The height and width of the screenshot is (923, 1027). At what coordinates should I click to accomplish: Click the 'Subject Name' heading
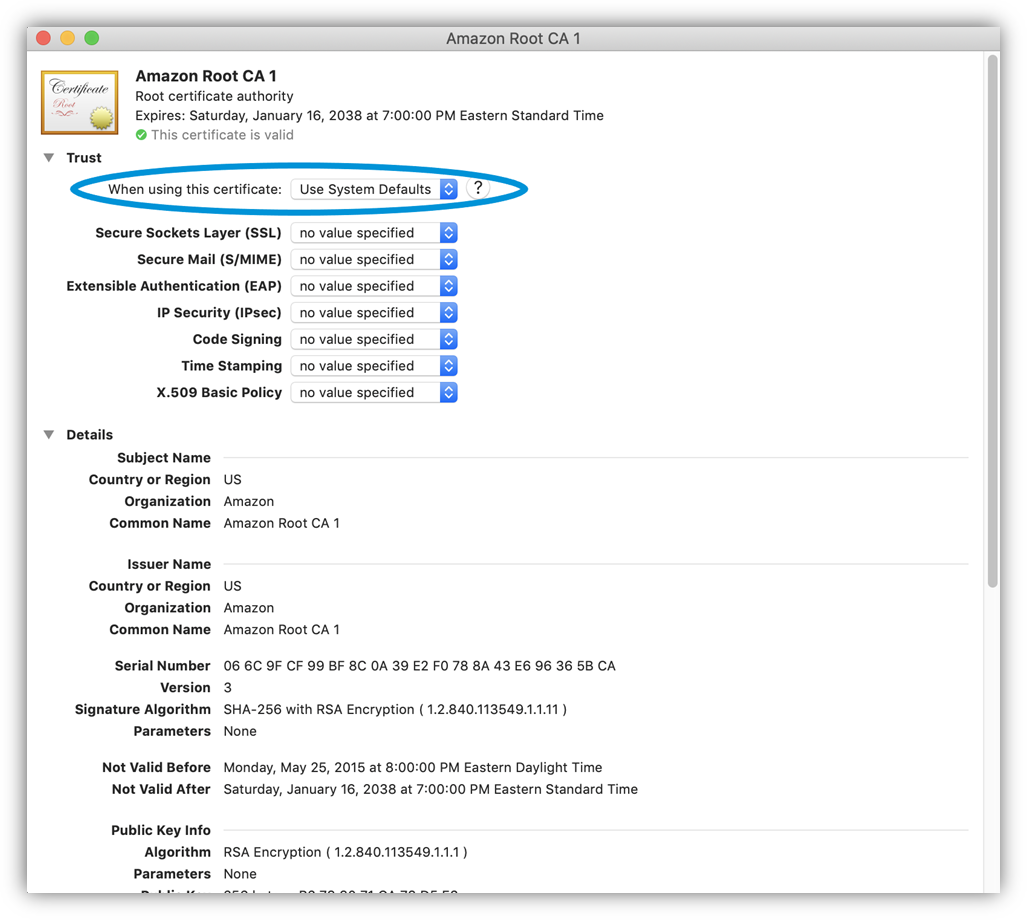click(164, 458)
